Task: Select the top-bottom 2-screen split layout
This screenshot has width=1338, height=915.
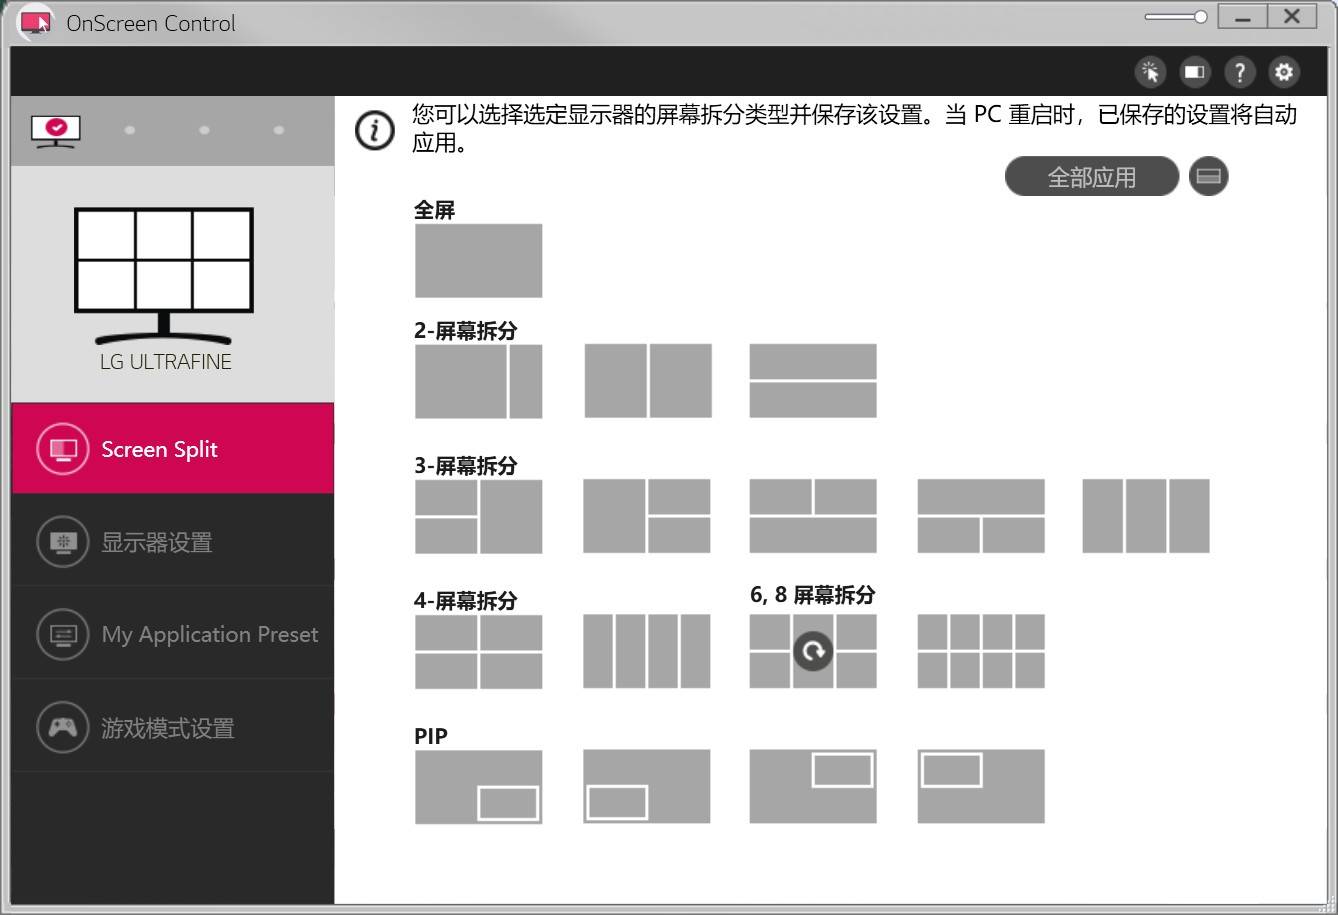Action: coord(812,381)
